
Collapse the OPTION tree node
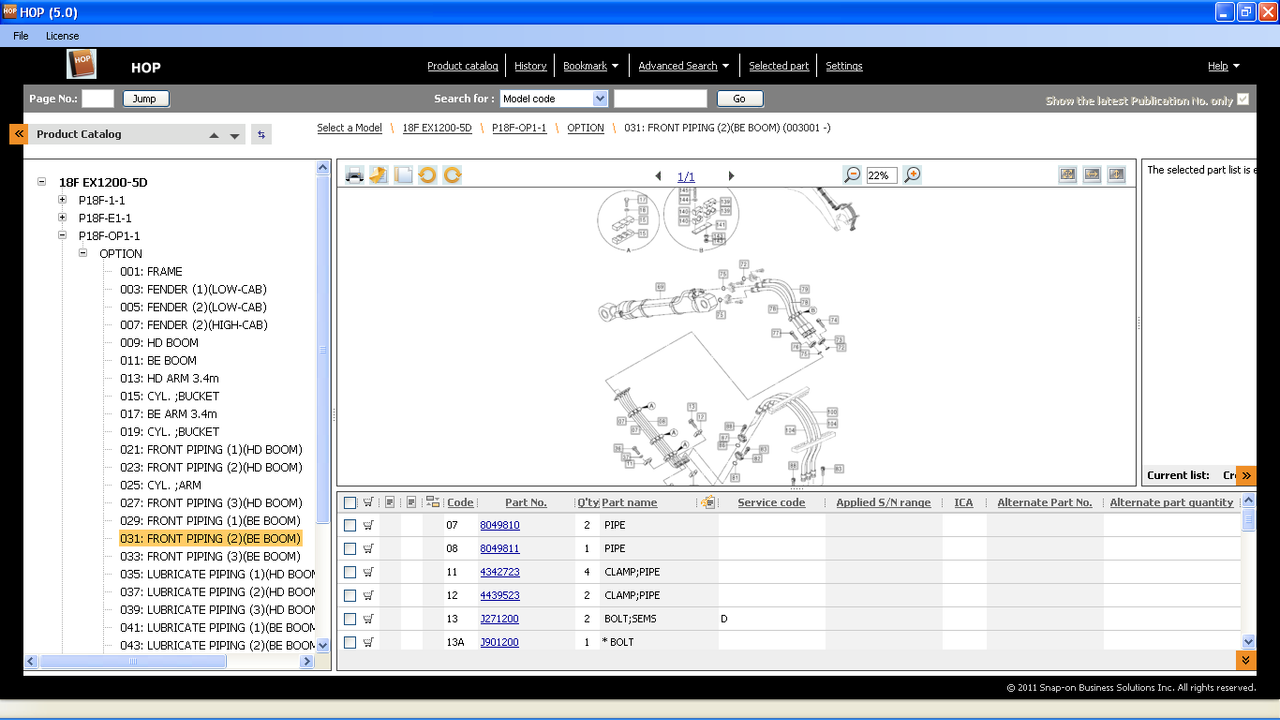83,254
